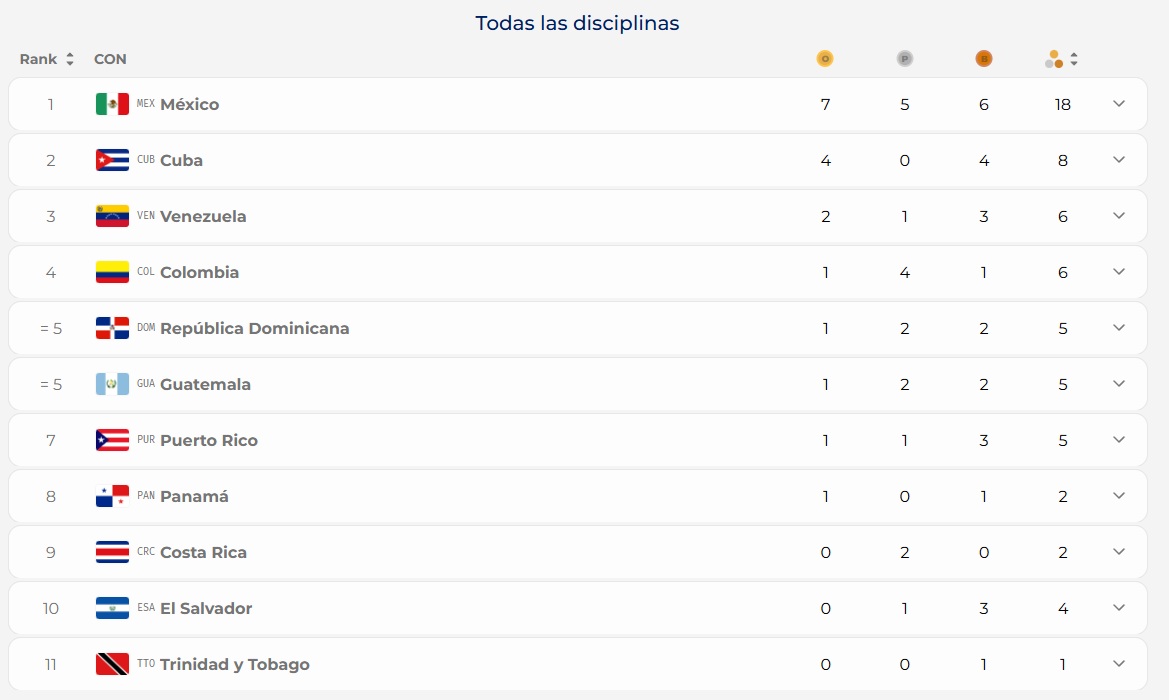The width and height of the screenshot is (1169, 700).
Task: Click the México flag icon
Action: [112, 104]
